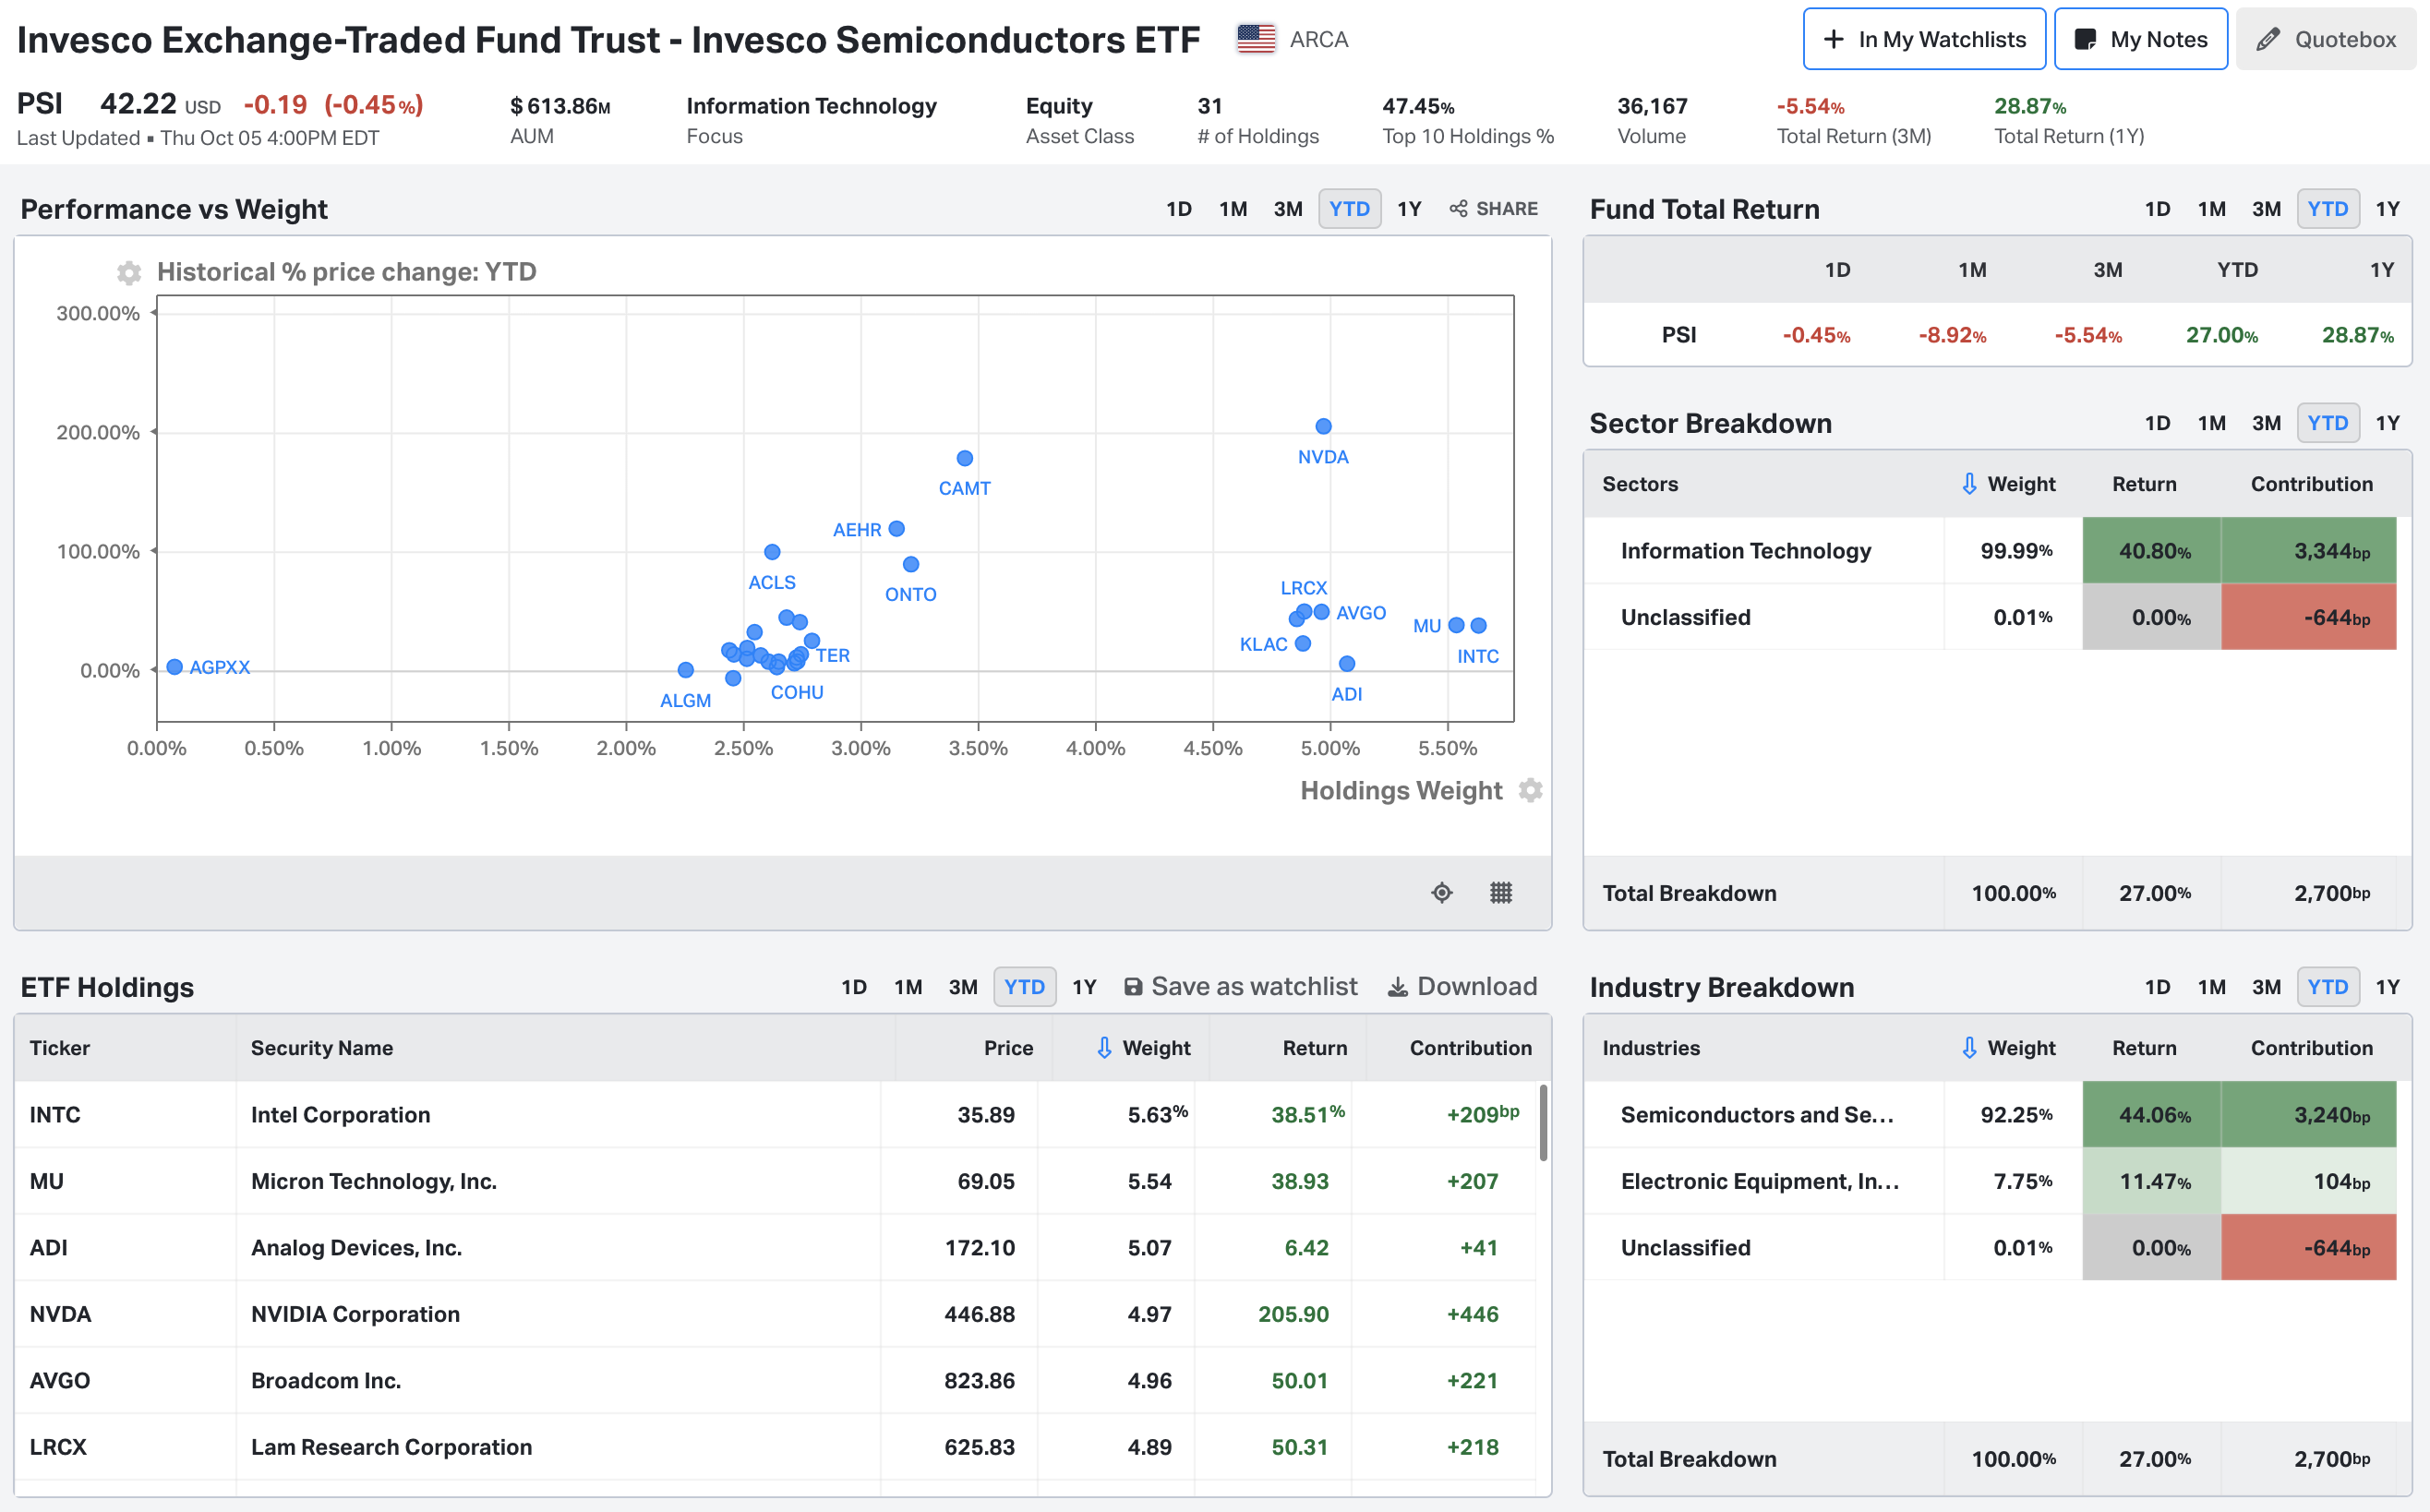Select 3M period in Performance vs Weight
The height and width of the screenshot is (1512, 2430).
pos(1288,209)
